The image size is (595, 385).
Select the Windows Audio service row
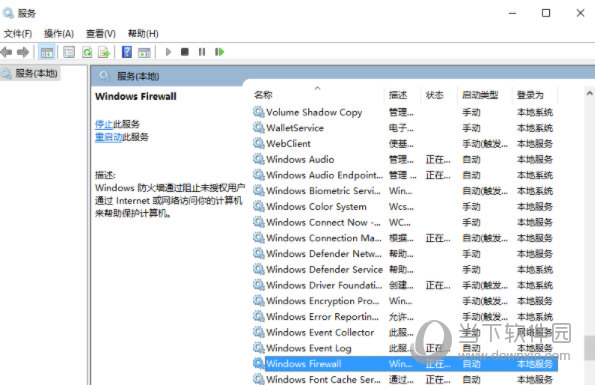[x=405, y=159]
